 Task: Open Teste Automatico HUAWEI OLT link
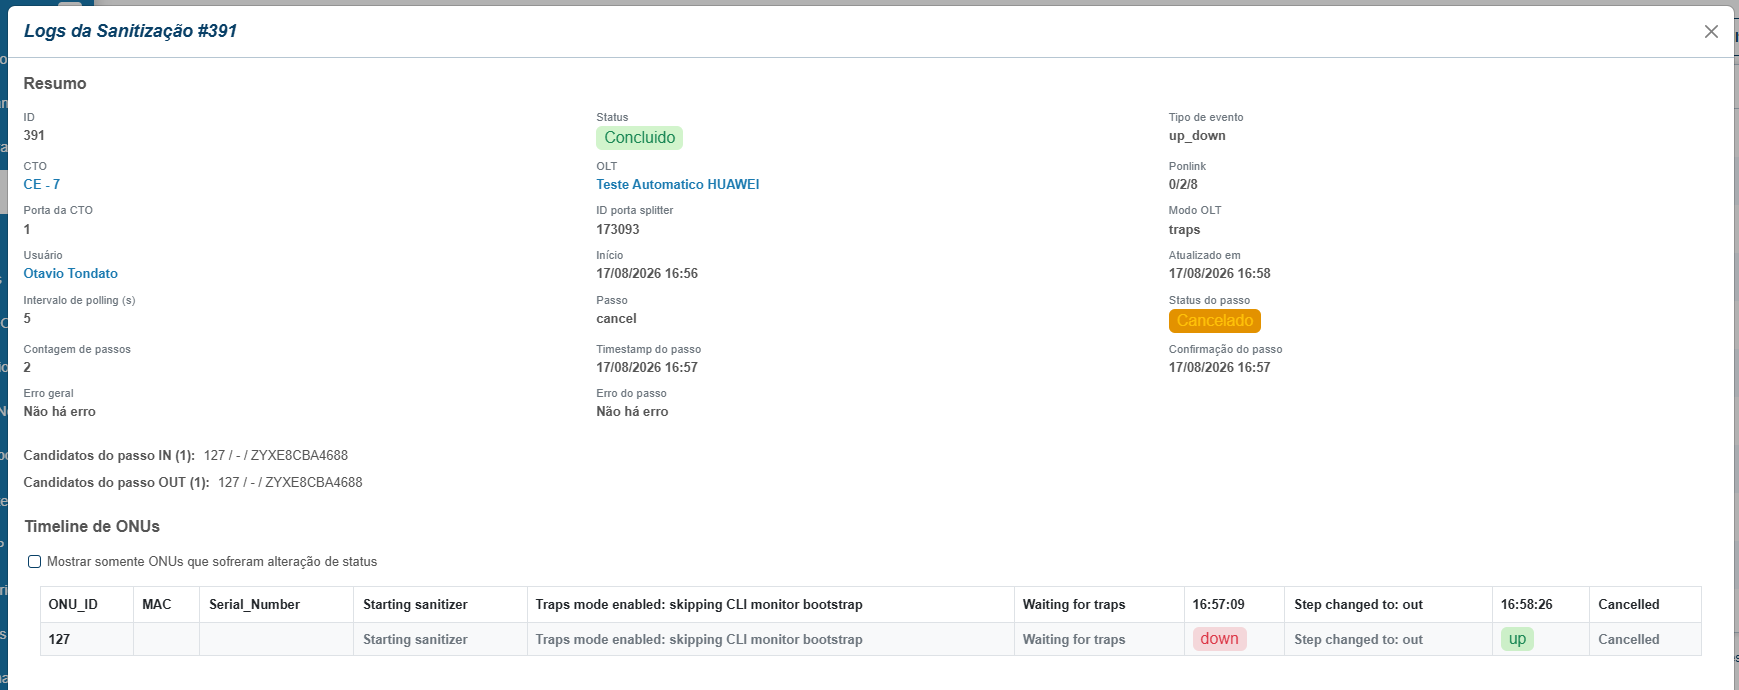click(678, 184)
